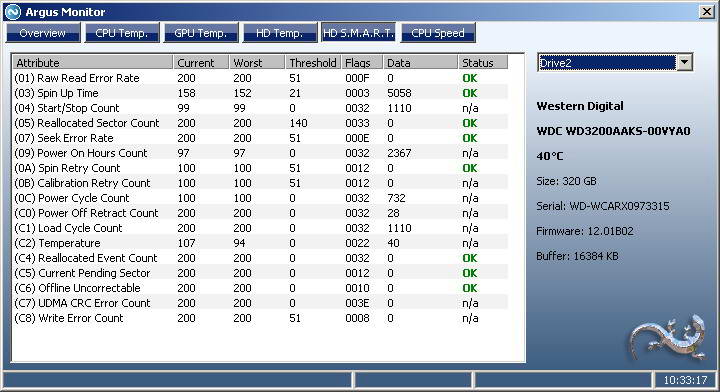Click the threshold value 140
720x392 pixels.
coord(298,123)
